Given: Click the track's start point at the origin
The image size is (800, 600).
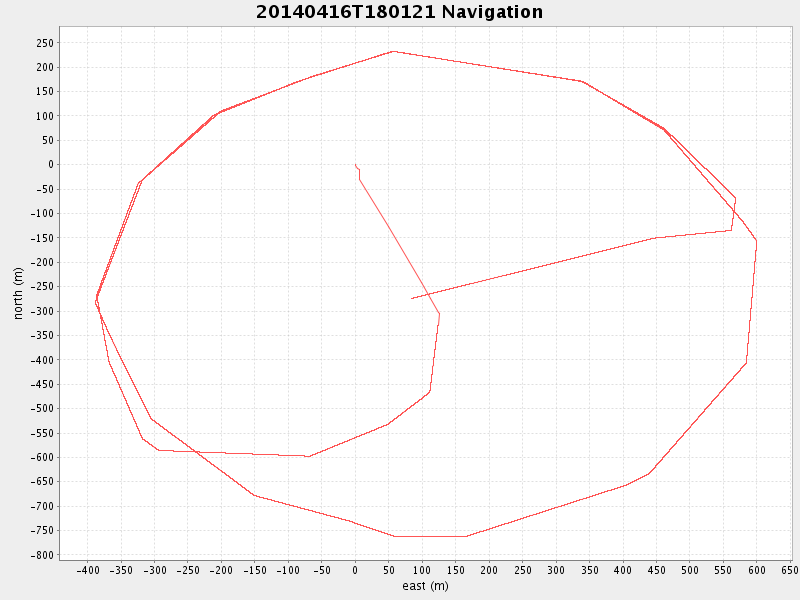Looking at the screenshot, I should 355,165.
